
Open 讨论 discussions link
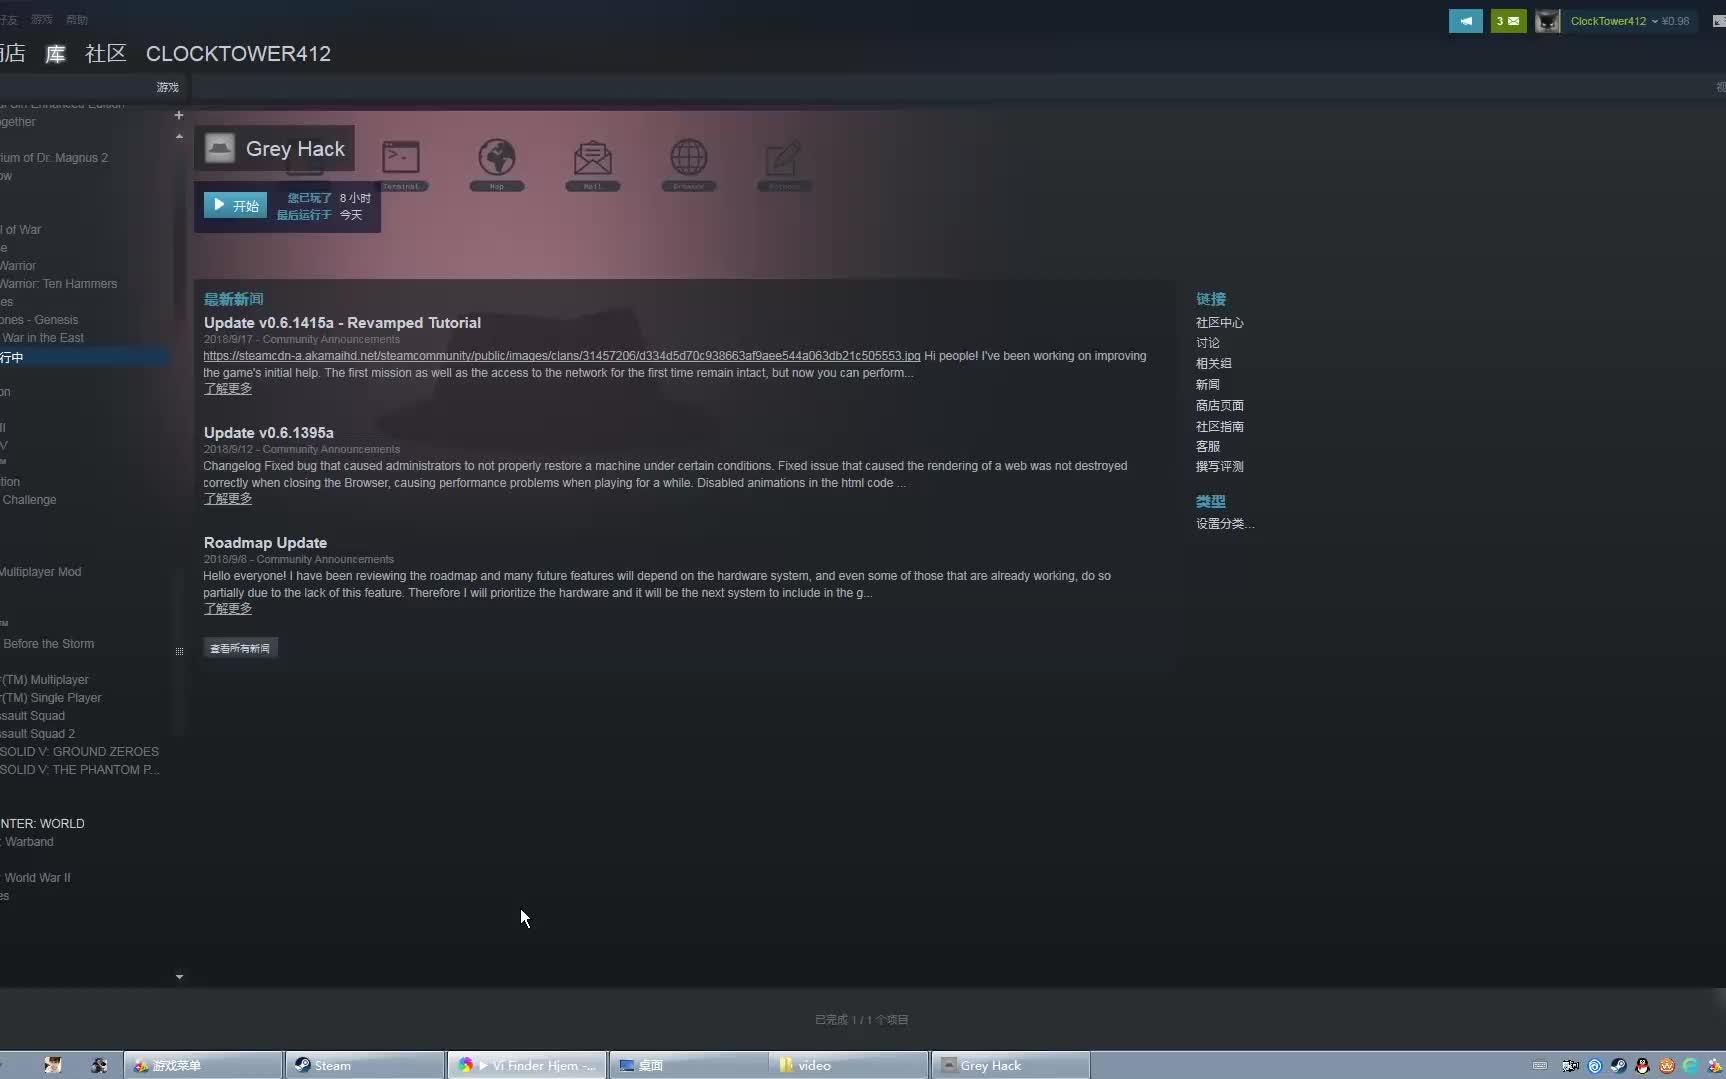1208,343
